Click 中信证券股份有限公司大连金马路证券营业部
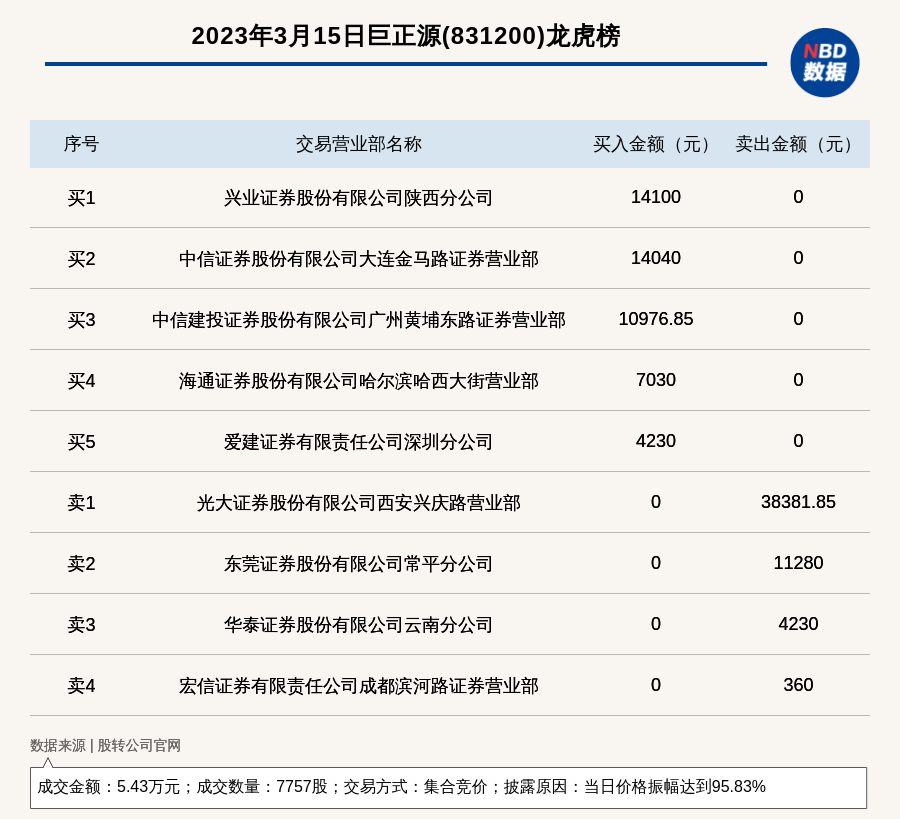This screenshot has width=900, height=819. coord(359,259)
